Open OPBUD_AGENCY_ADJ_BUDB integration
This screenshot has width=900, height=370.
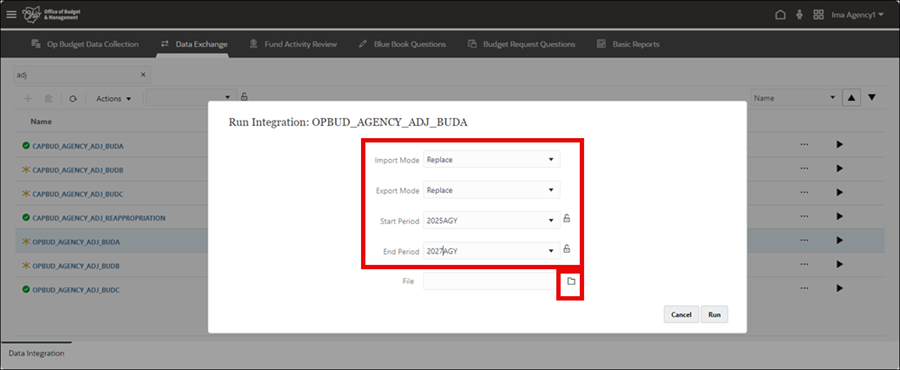(76, 266)
